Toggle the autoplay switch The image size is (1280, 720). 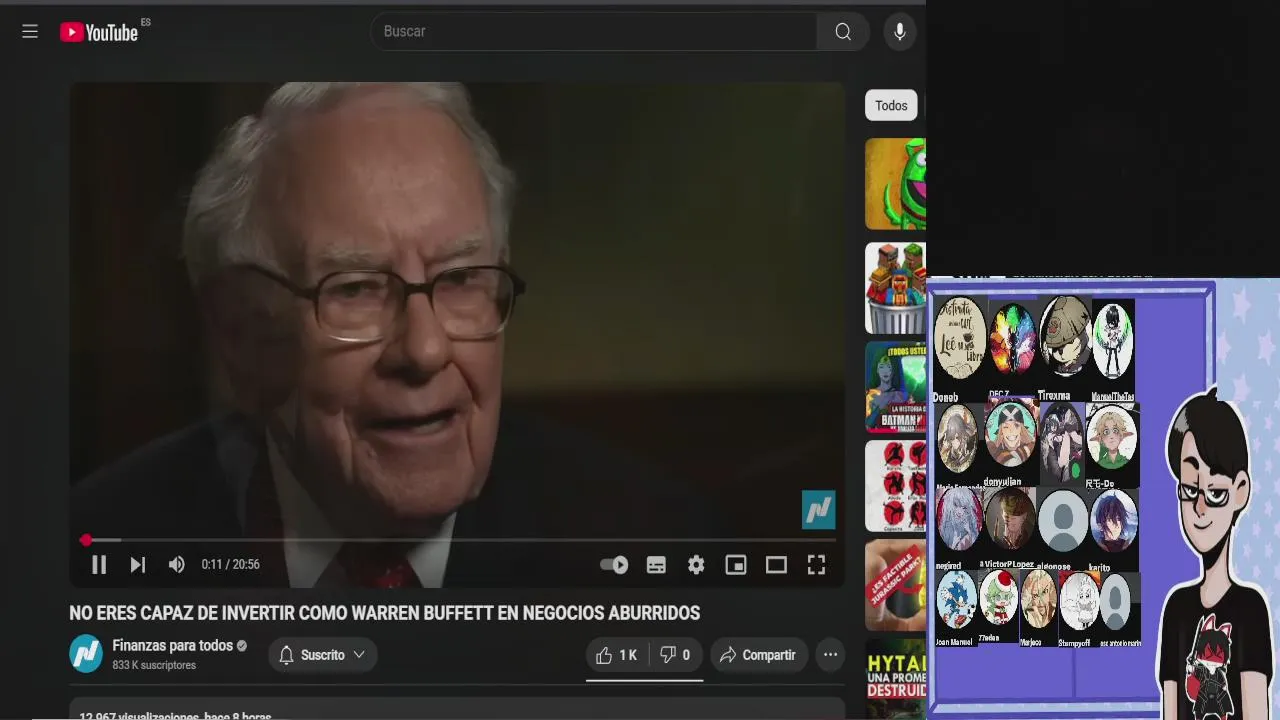tap(614, 565)
